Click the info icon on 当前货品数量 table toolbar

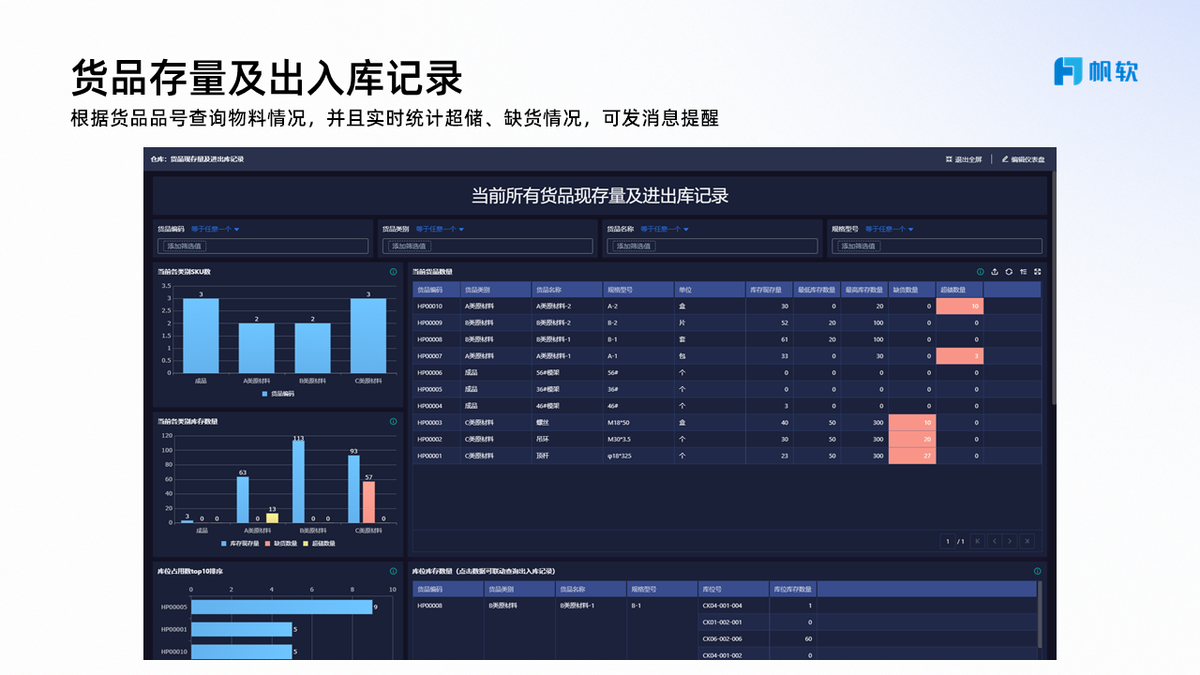(980, 272)
